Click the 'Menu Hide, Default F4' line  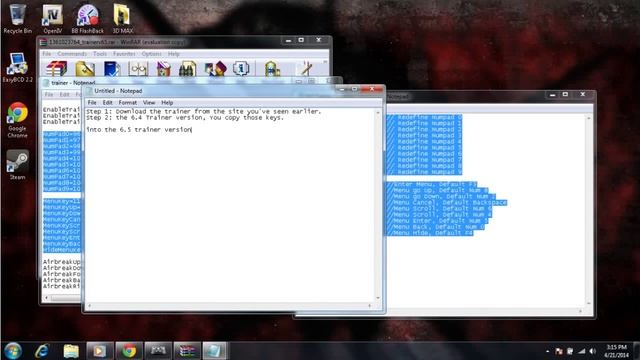pos(430,233)
